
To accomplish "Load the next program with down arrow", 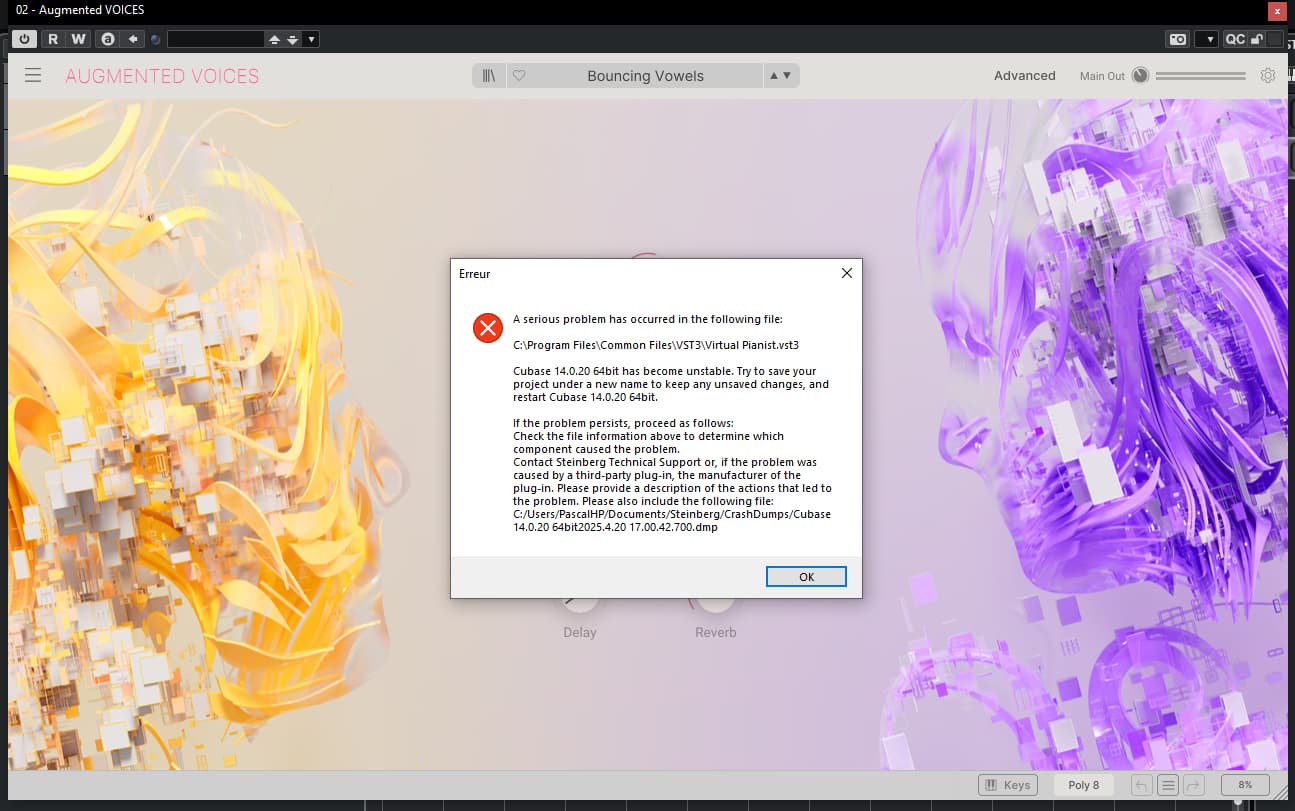I will pos(292,39).
